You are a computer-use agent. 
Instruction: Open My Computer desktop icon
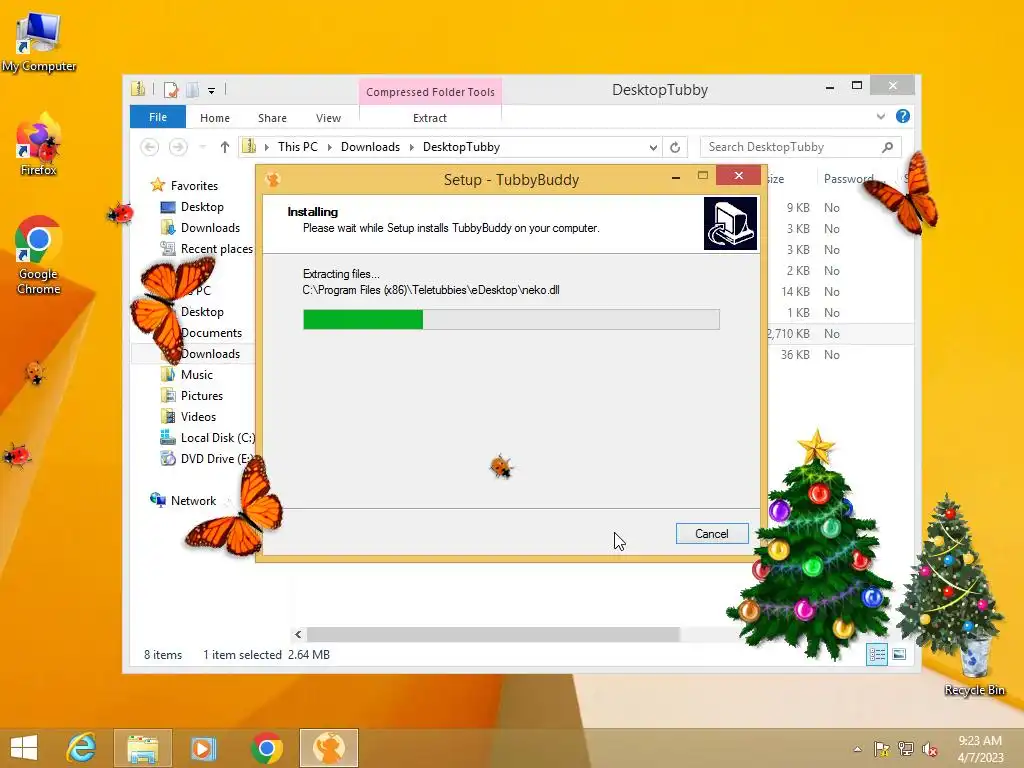(x=39, y=43)
